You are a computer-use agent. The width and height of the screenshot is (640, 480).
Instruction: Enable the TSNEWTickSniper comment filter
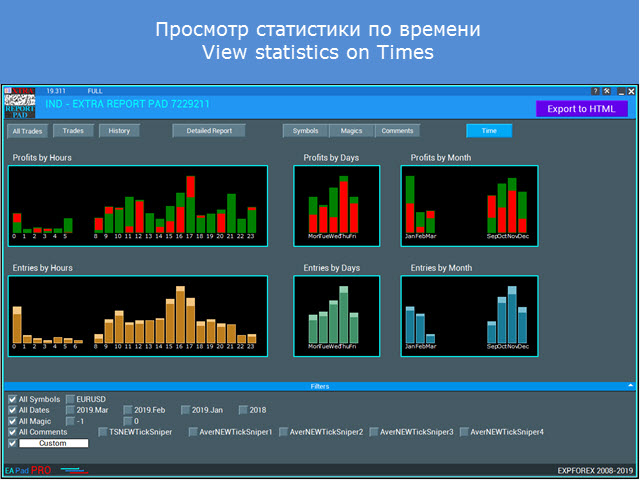tap(103, 432)
